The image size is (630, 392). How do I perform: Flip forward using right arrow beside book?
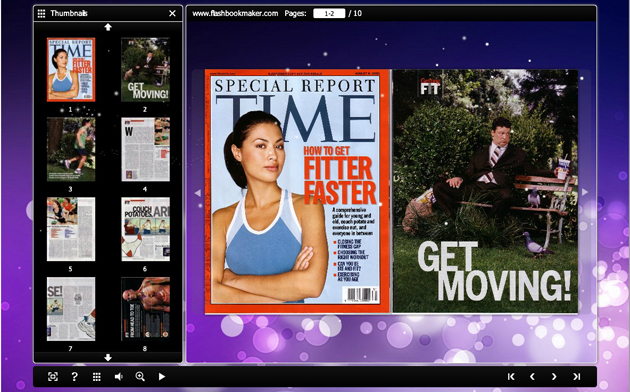click(585, 192)
